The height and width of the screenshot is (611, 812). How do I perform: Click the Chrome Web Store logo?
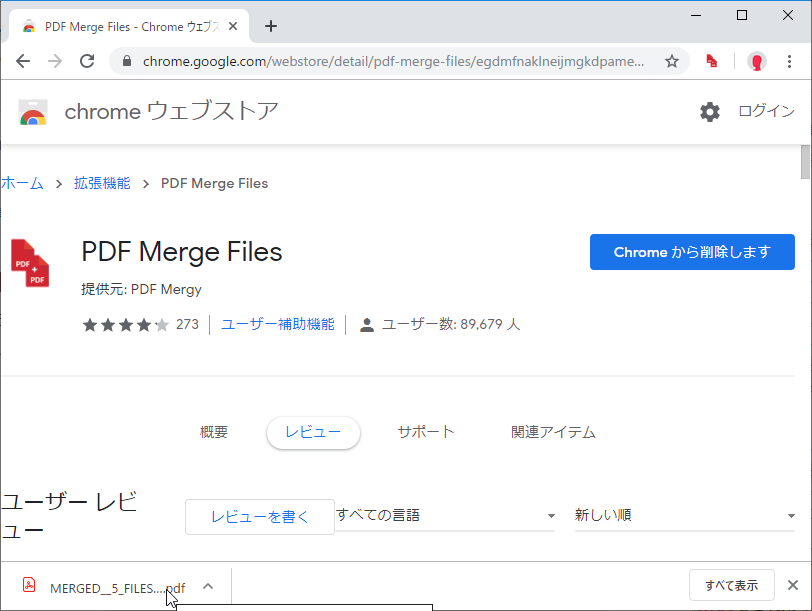pos(31,111)
